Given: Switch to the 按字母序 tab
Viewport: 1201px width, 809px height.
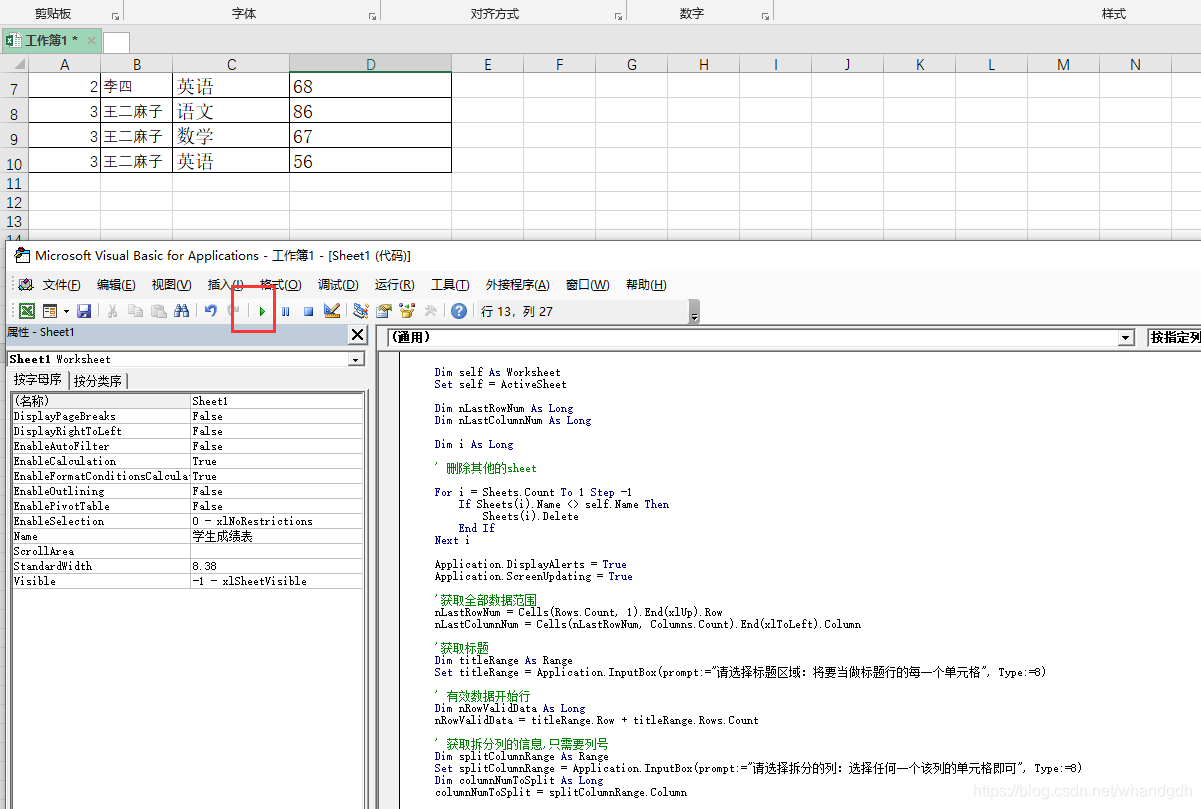Looking at the screenshot, I should tap(38, 380).
